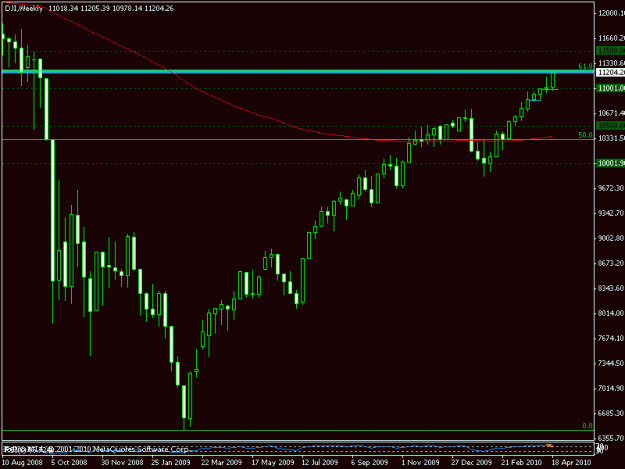625x469 pixels.
Task: Click the 10331.50 price axis label
Action: pos(611,138)
